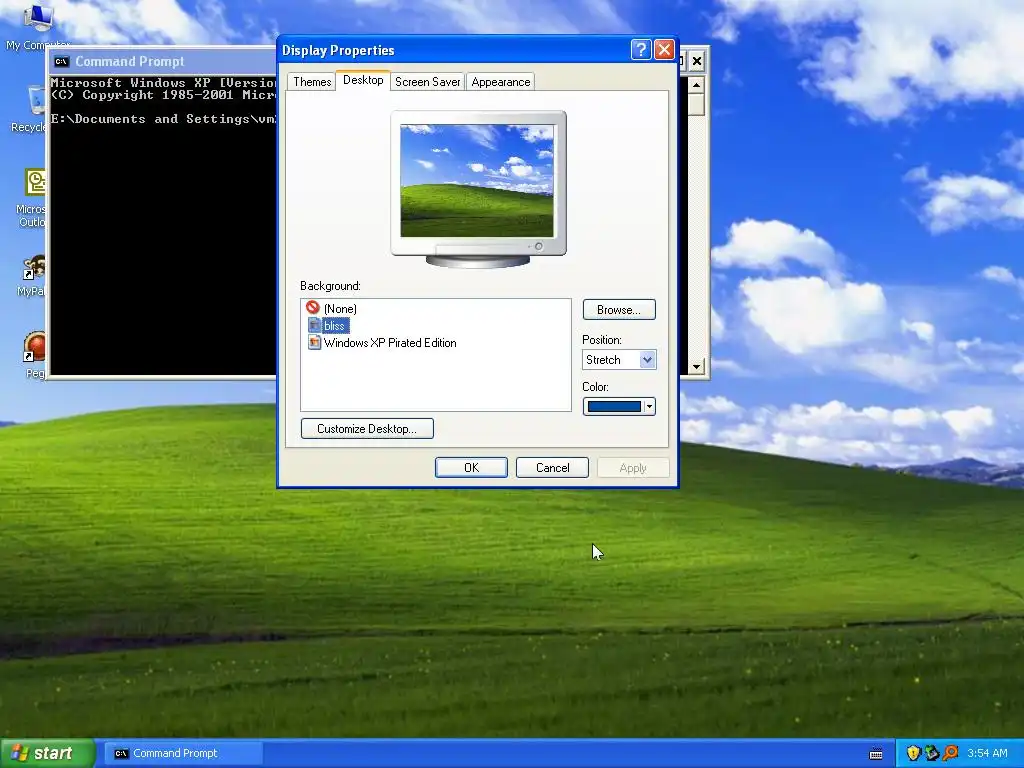Open Customize Desktop... dialog

tap(367, 428)
